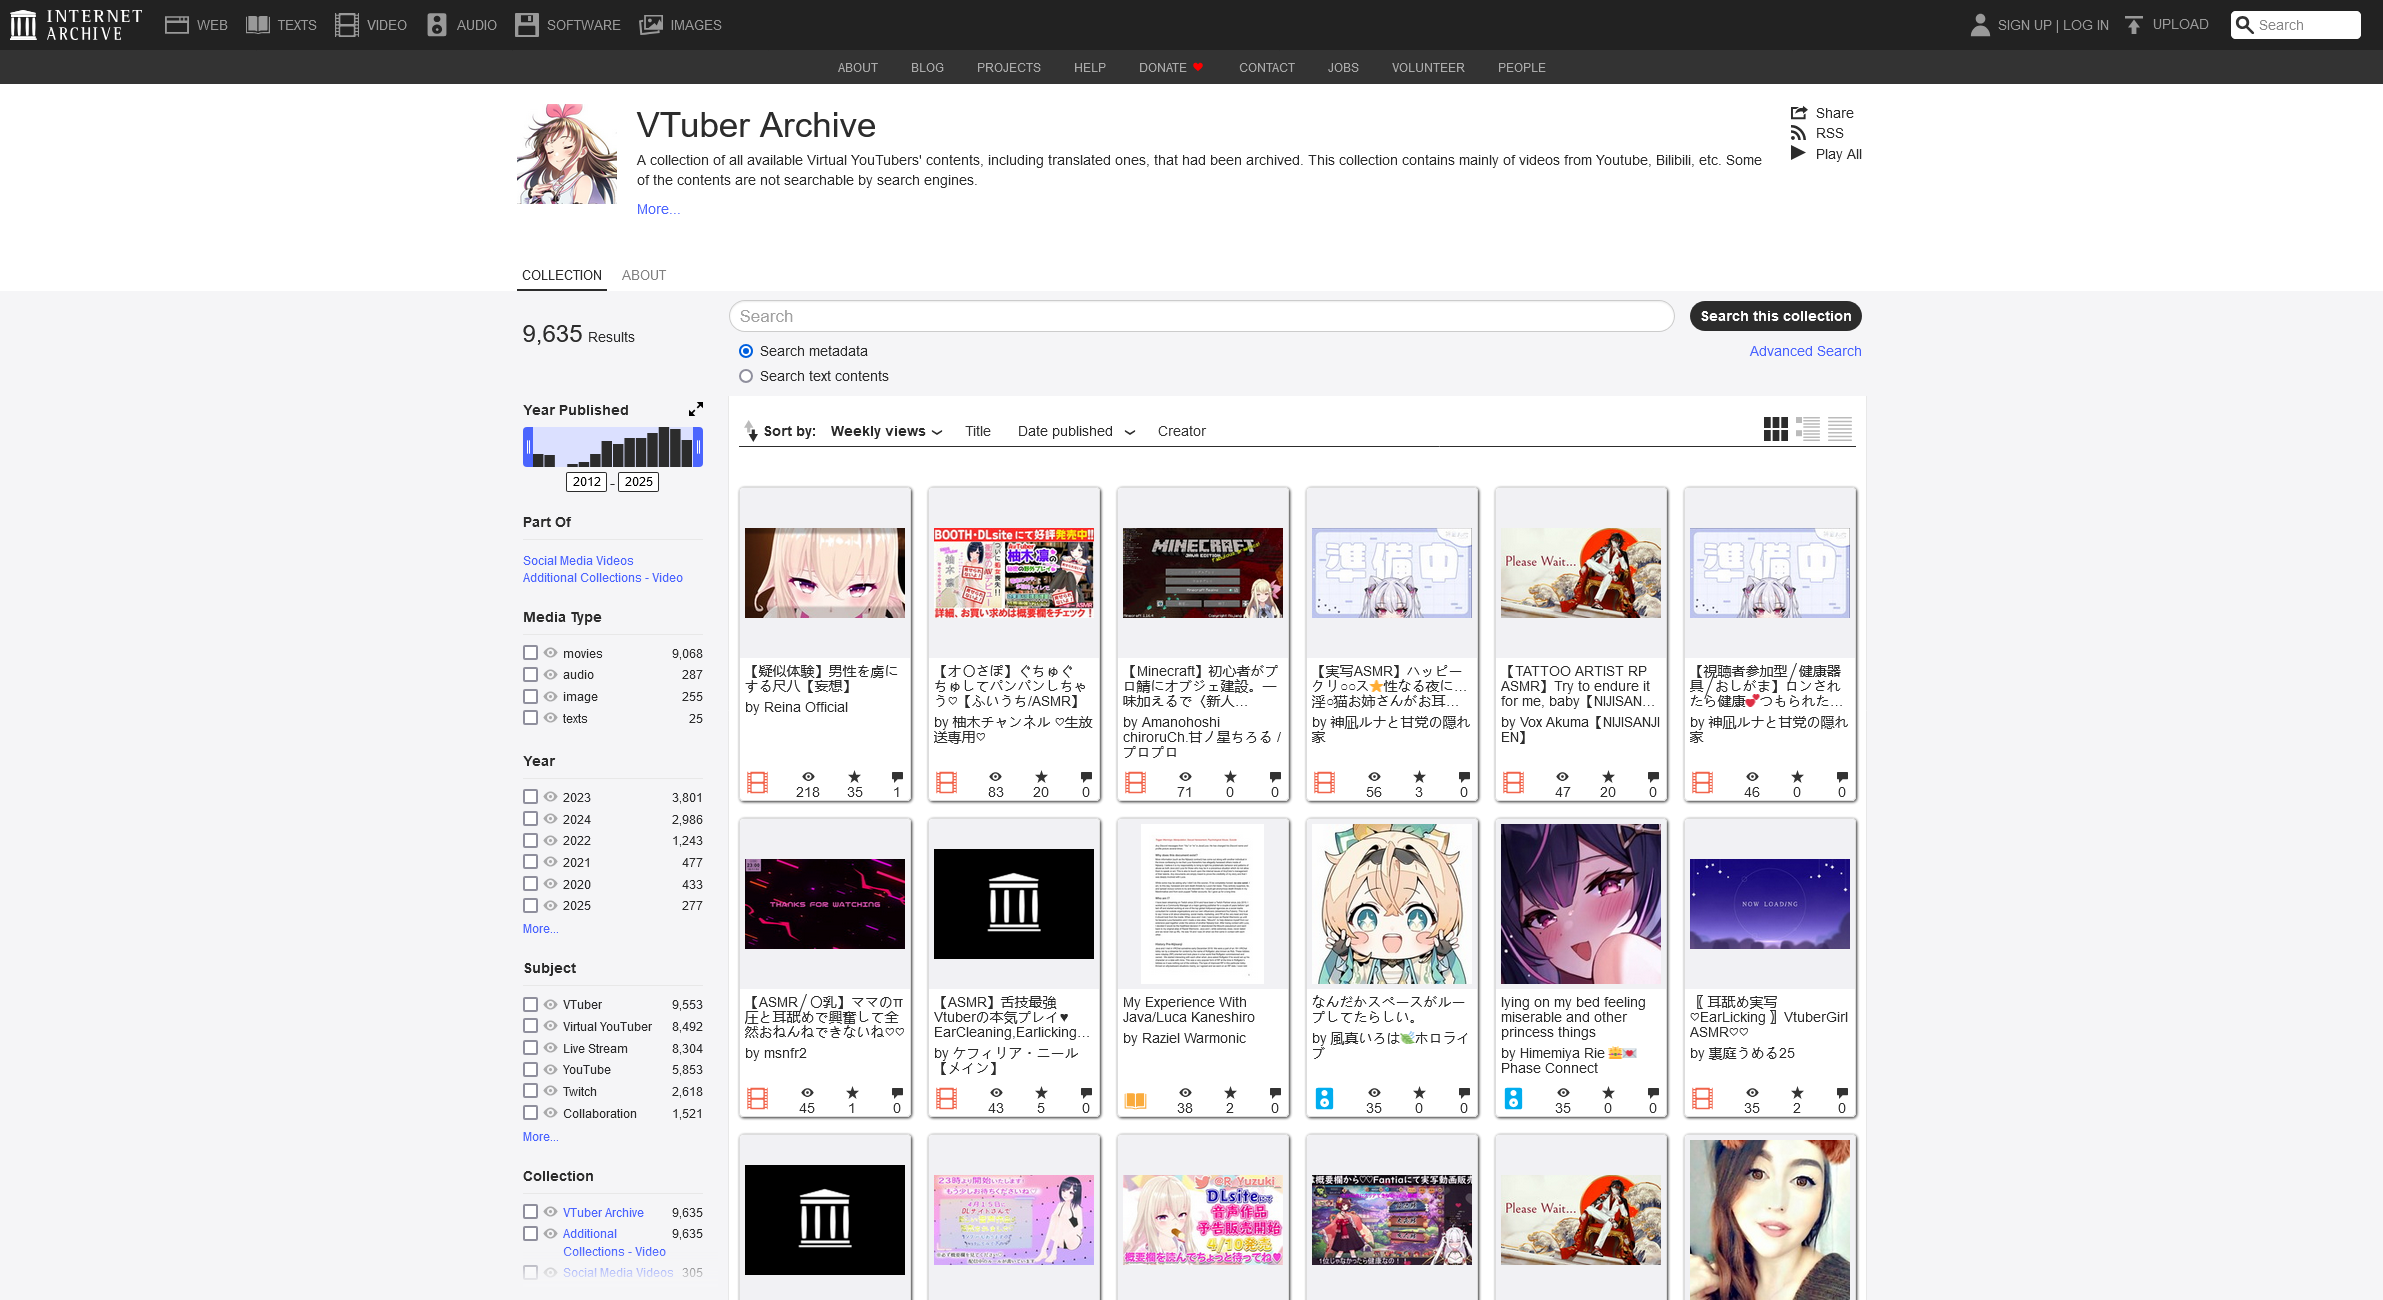Click the Upload arrow icon
The height and width of the screenshot is (1300, 2383).
tap(2134, 25)
